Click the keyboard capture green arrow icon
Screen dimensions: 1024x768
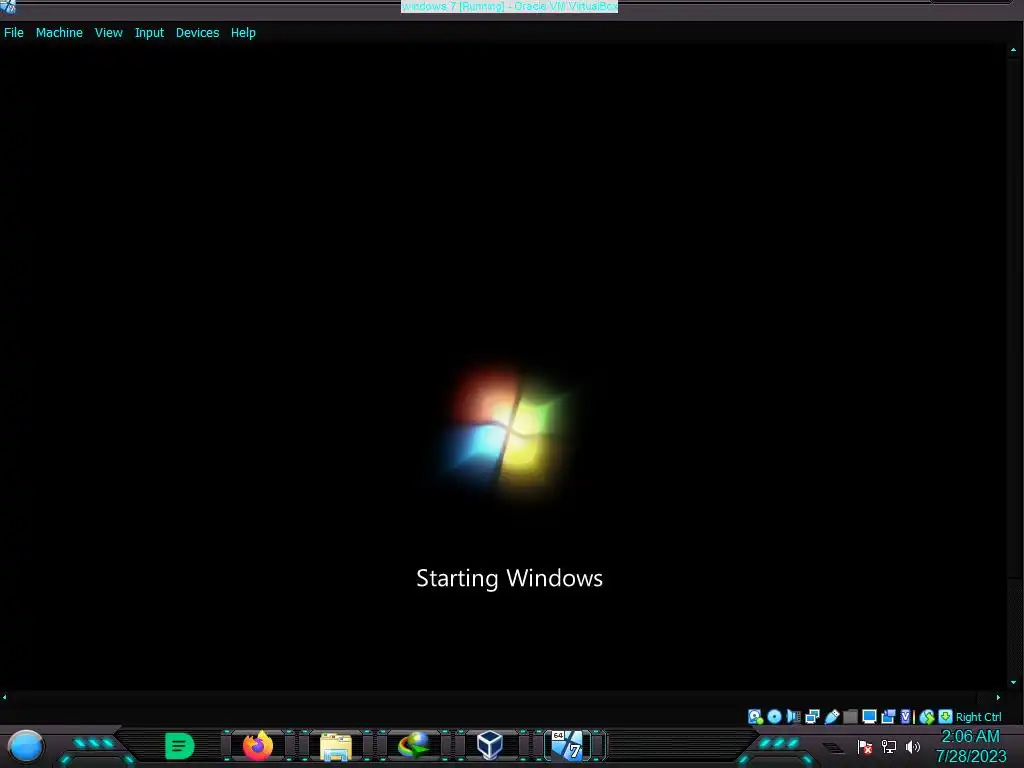click(x=945, y=716)
